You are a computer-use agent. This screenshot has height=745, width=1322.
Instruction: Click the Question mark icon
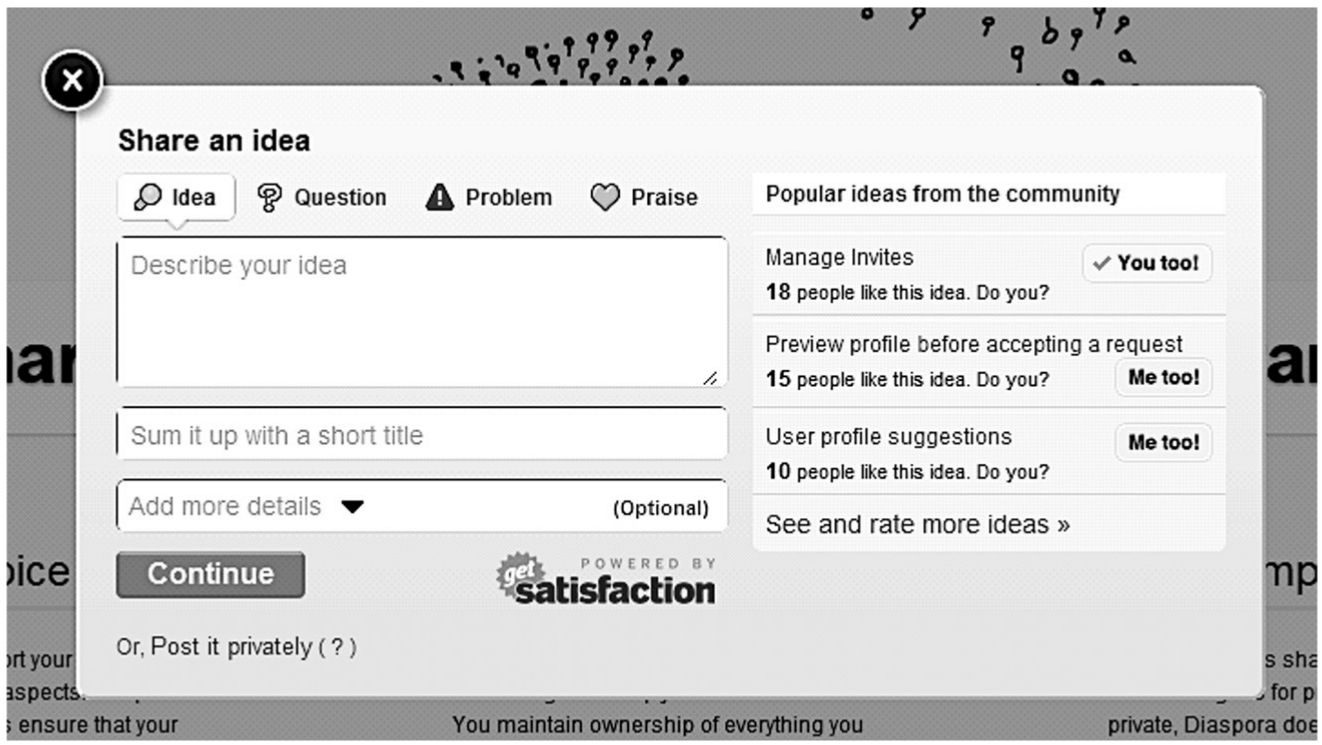269,198
